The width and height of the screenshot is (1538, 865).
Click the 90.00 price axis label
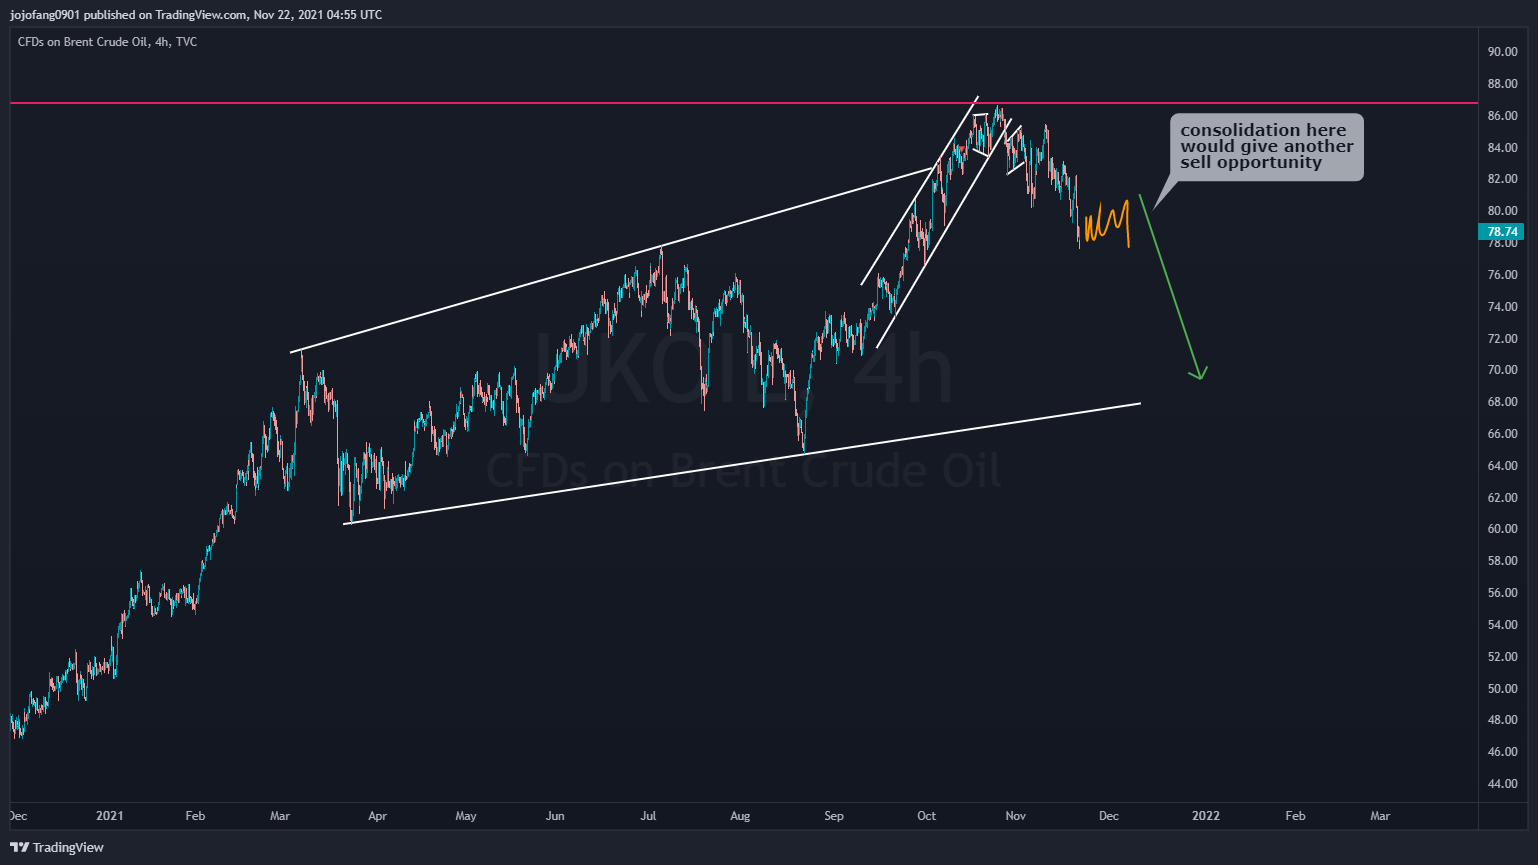[x=1502, y=52]
